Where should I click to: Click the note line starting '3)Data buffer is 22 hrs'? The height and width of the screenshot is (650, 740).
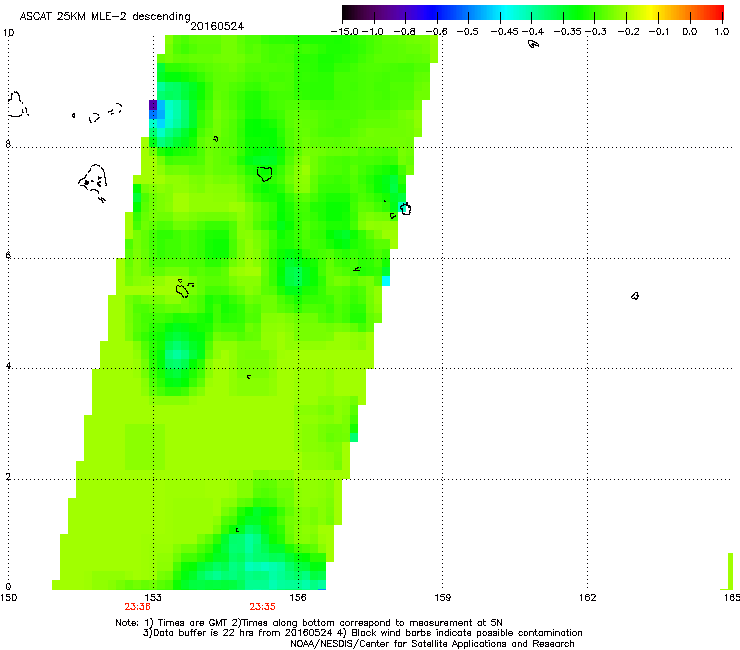[x=362, y=633]
